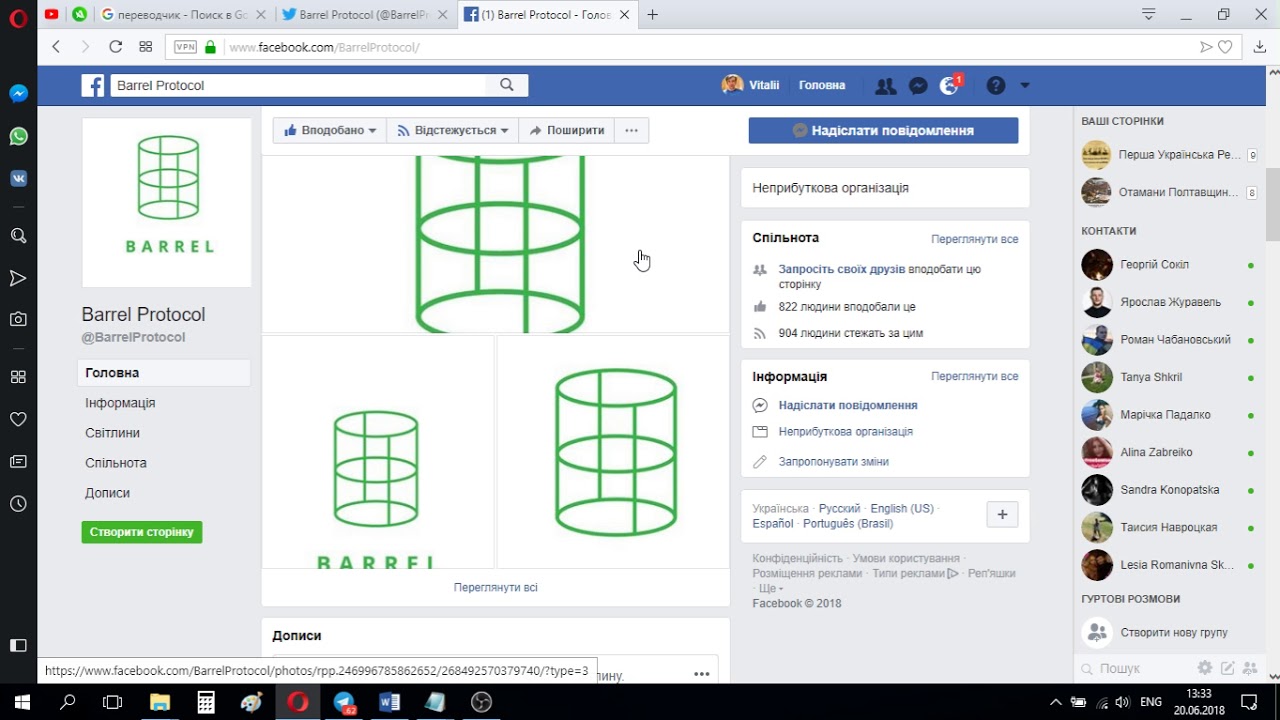The height and width of the screenshot is (720, 1280).
Task: Open downloads icon in browser toolbar
Action: (1259, 47)
